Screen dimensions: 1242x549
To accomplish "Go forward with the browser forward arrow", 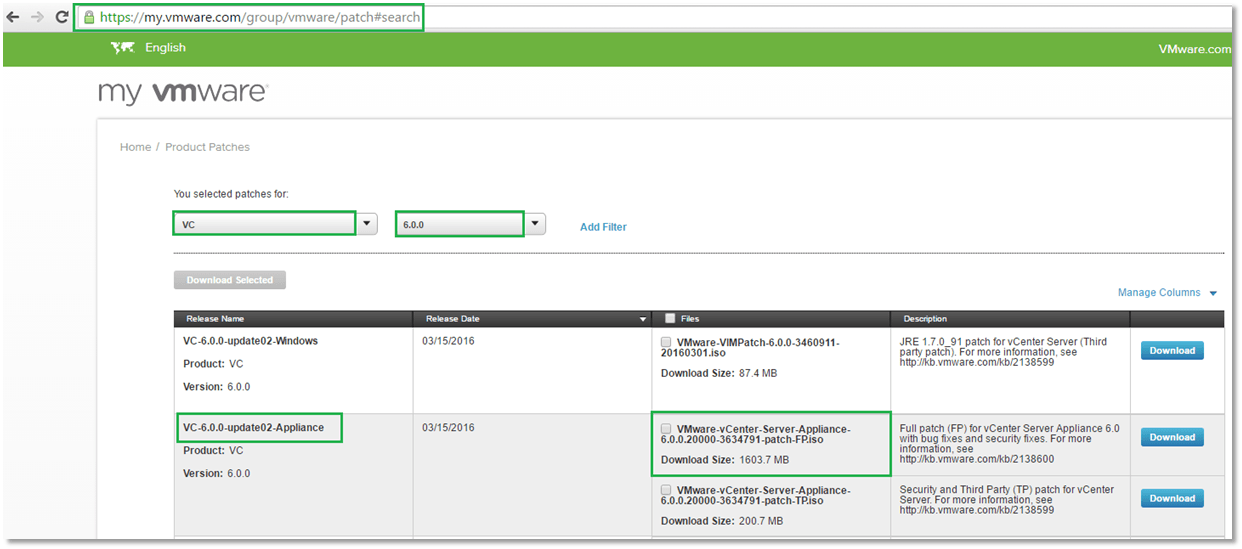I will 37,17.
